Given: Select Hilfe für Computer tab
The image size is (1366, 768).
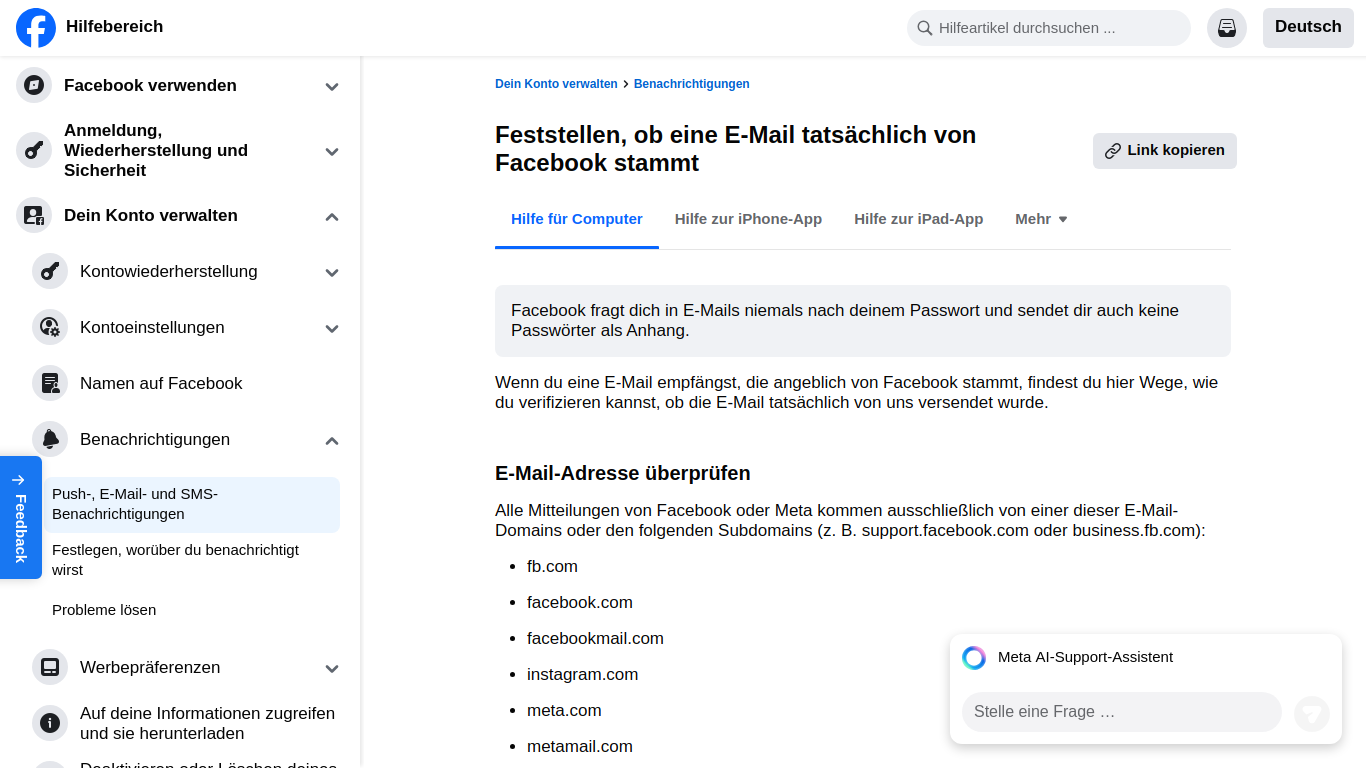Looking at the screenshot, I should (577, 219).
